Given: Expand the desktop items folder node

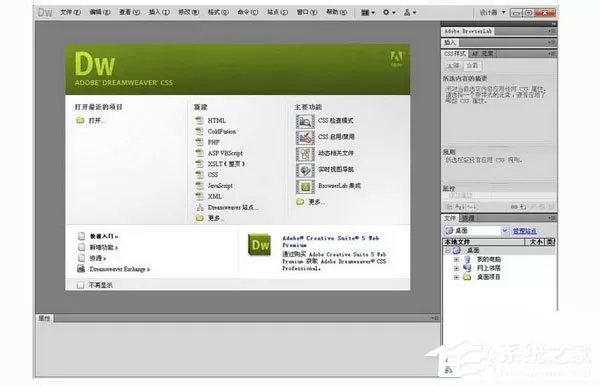Looking at the screenshot, I should click(456, 277).
